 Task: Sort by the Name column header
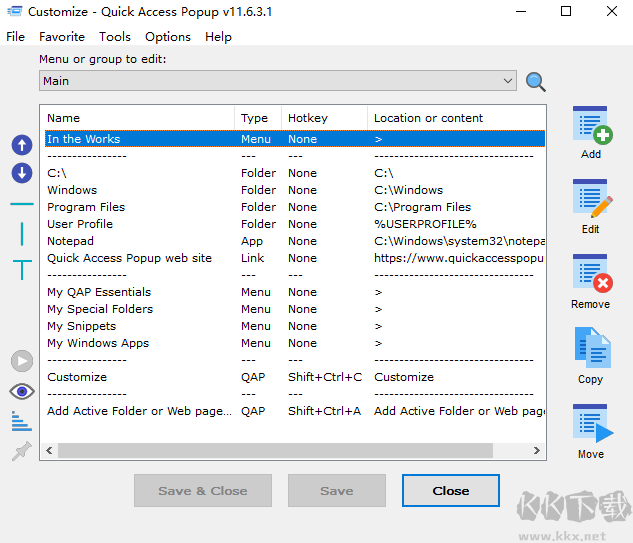(x=139, y=118)
